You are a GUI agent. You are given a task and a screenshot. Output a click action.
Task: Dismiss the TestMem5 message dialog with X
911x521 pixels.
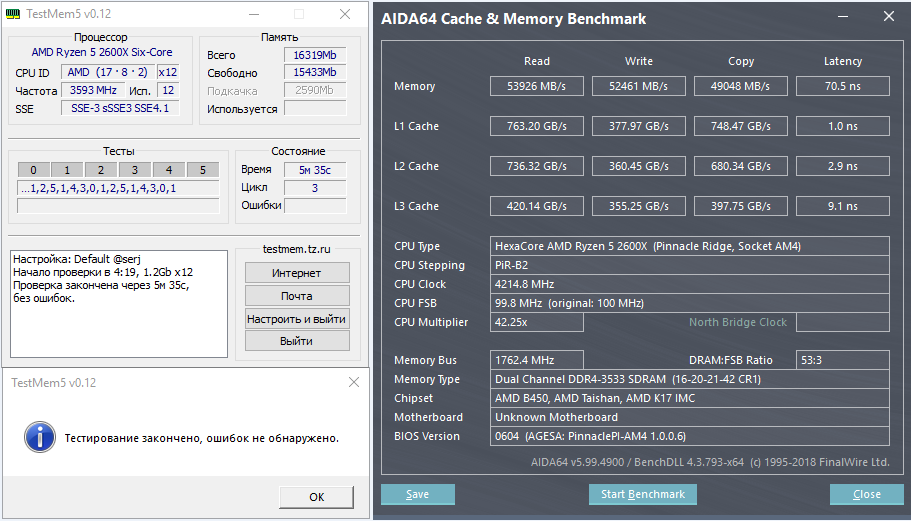pyautogui.click(x=353, y=383)
